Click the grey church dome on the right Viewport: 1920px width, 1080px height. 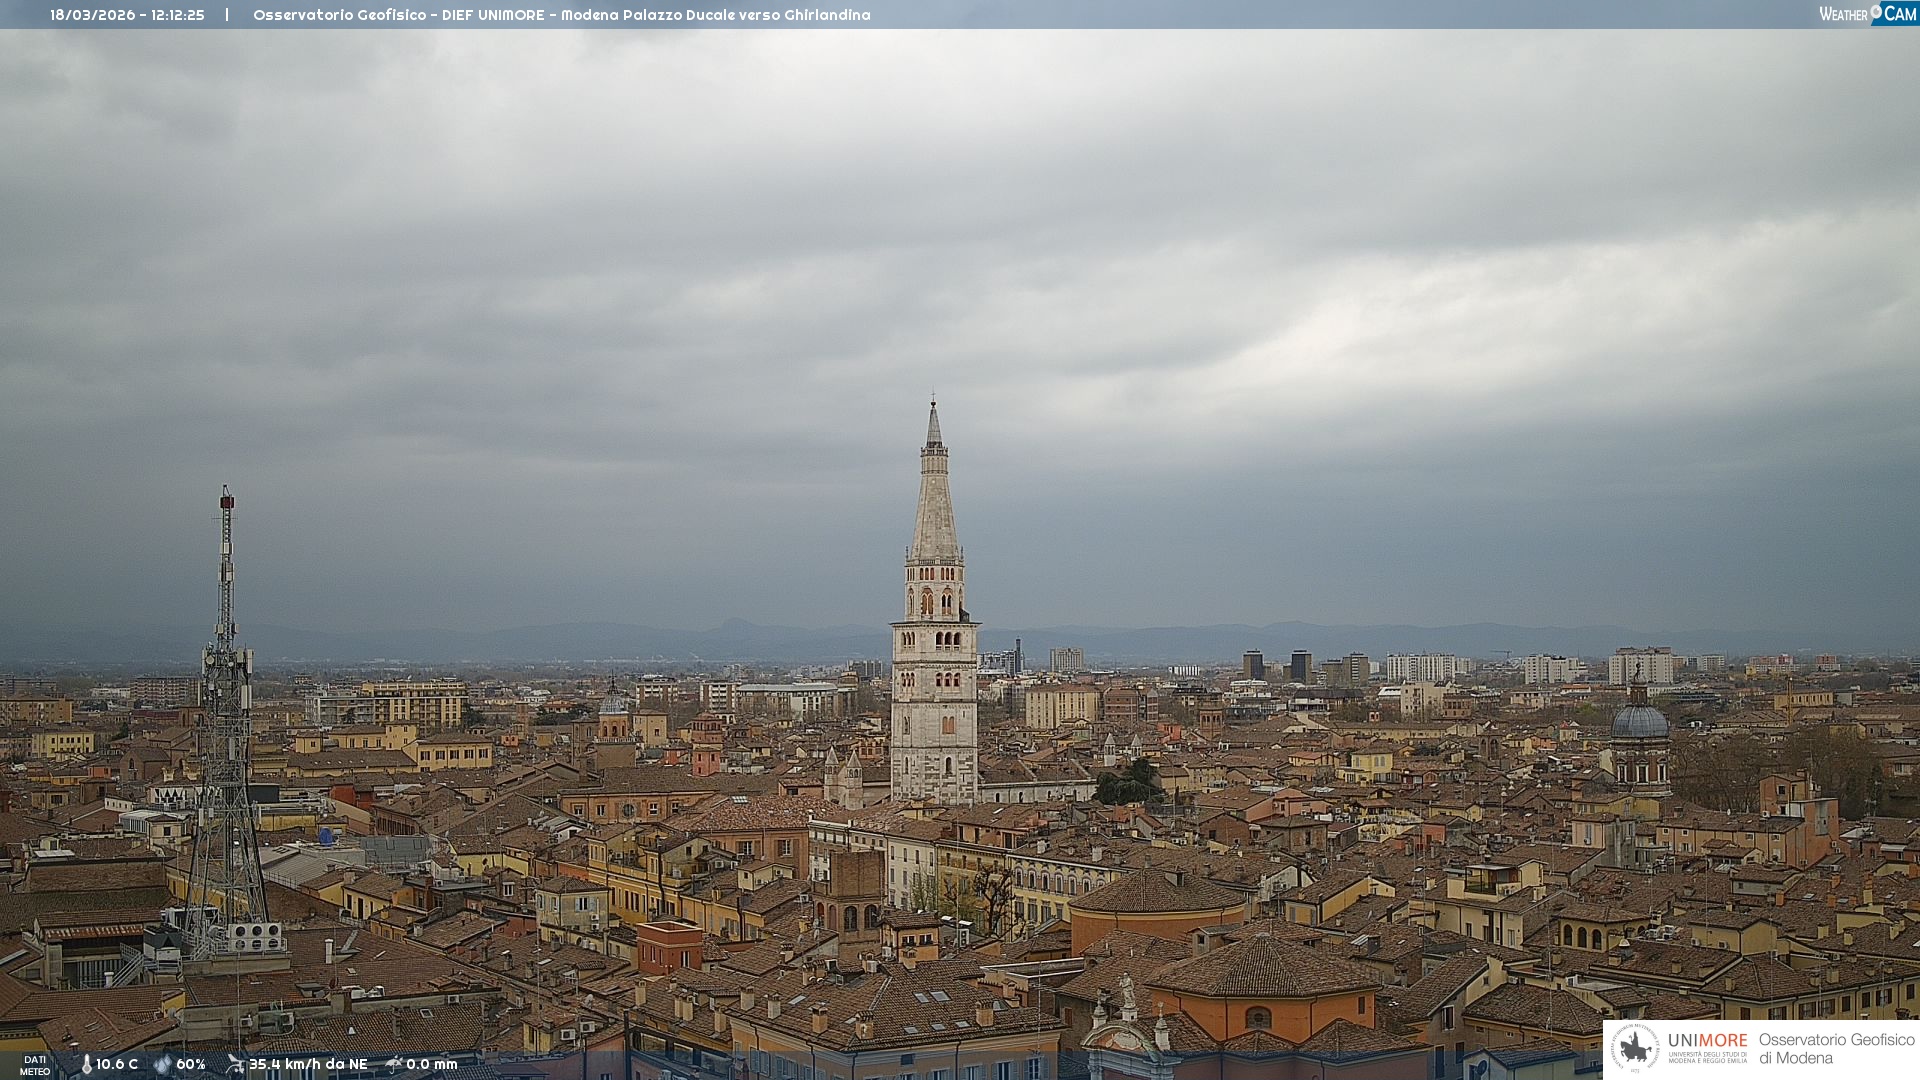pos(1640,721)
